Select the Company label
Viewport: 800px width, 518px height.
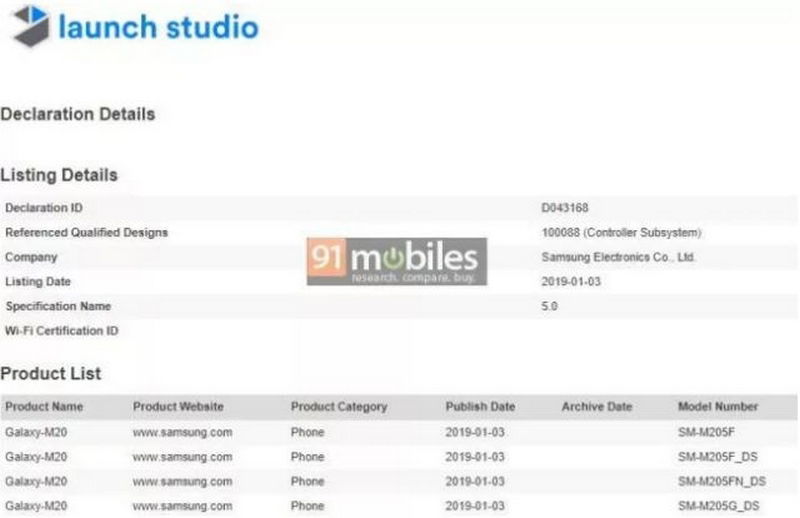(x=31, y=257)
